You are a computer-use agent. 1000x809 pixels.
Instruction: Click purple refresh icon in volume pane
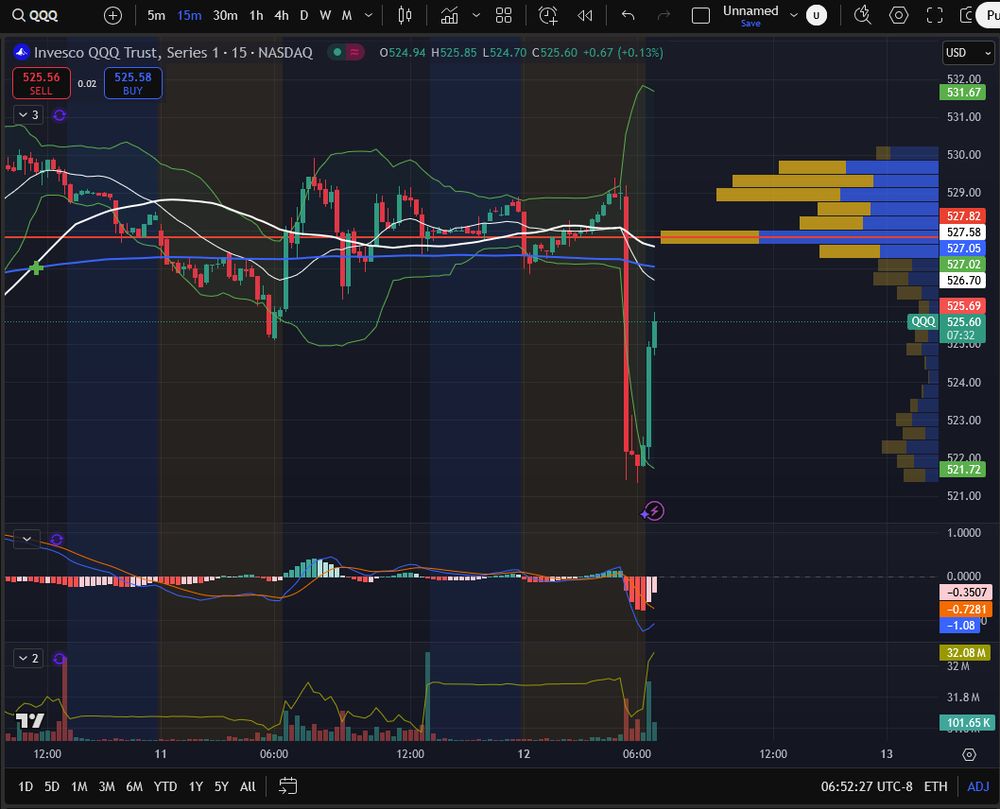(x=59, y=659)
